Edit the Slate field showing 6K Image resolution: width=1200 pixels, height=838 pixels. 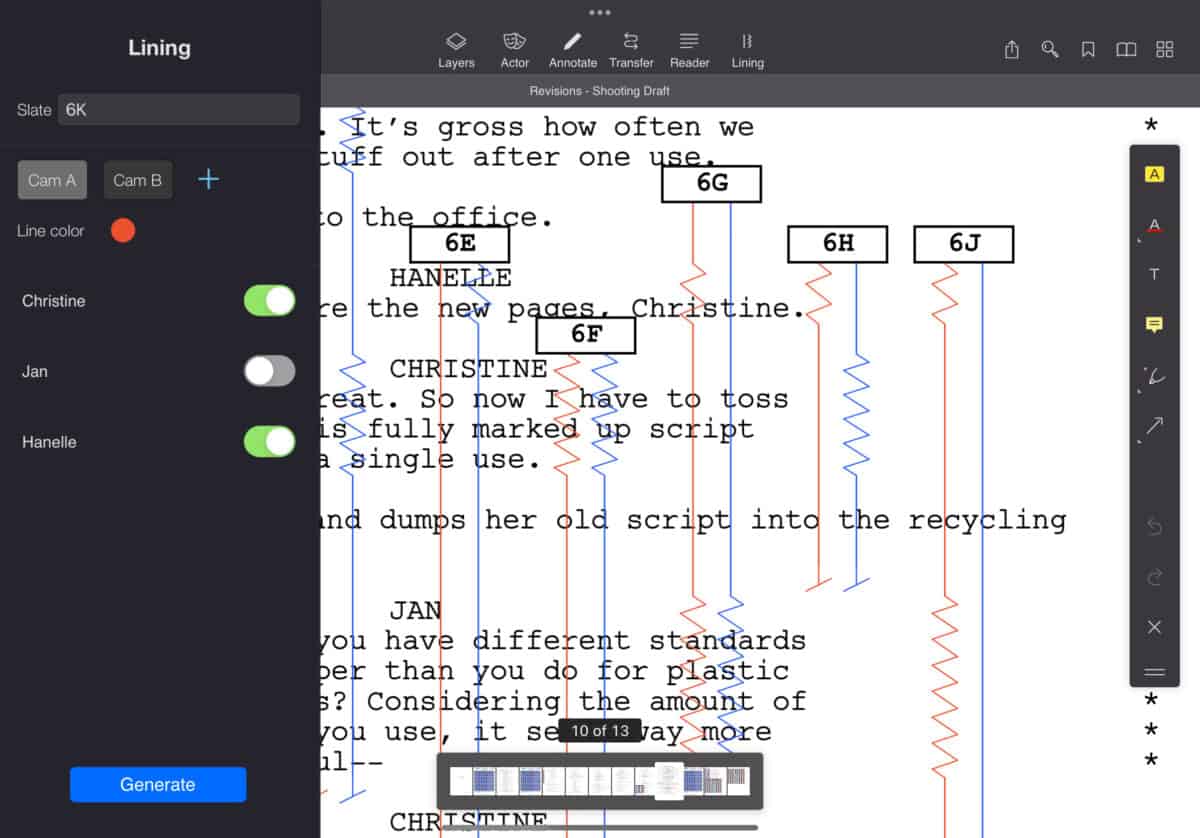pos(178,110)
